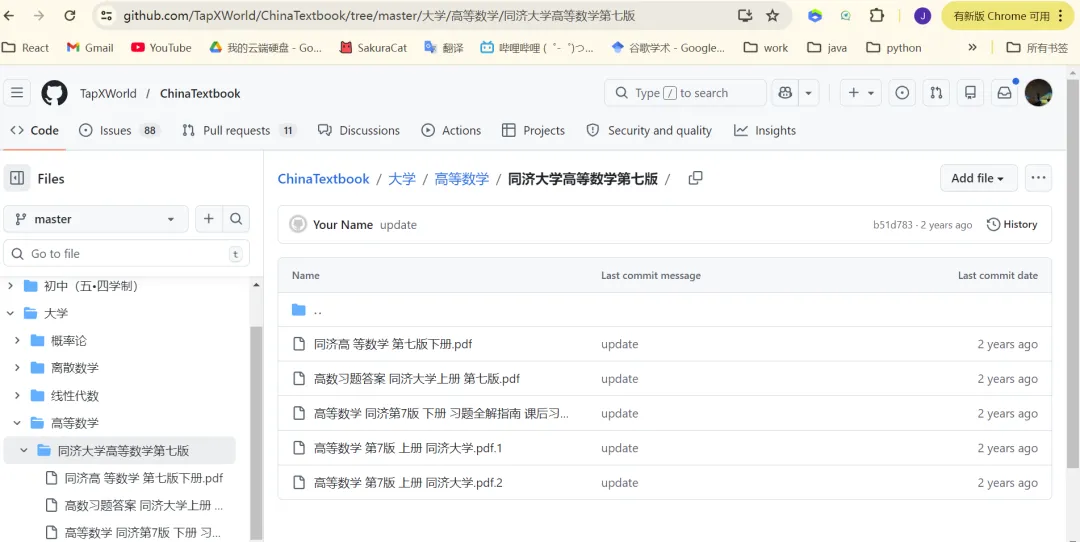Click 'Type / to search' box

[x=685, y=93]
